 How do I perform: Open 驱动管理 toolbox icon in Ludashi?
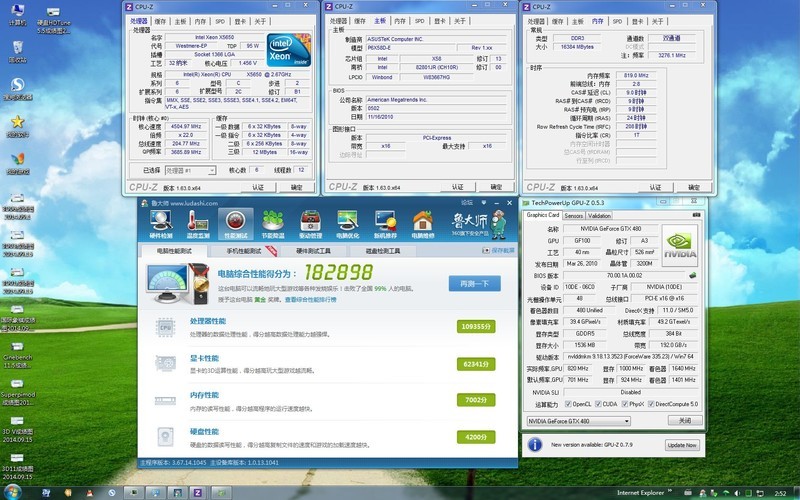310,224
